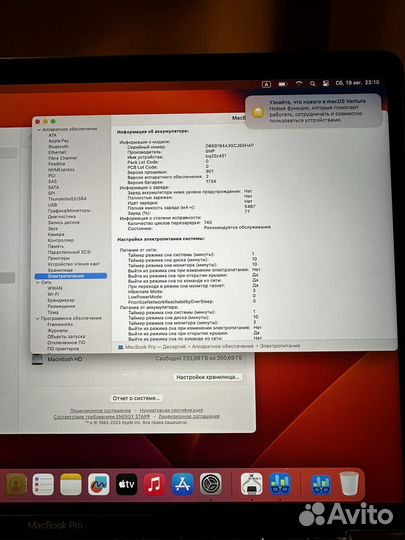This screenshot has width=405, height=540.
Task: Launch the Notes app in Dock
Action: pos(71,484)
